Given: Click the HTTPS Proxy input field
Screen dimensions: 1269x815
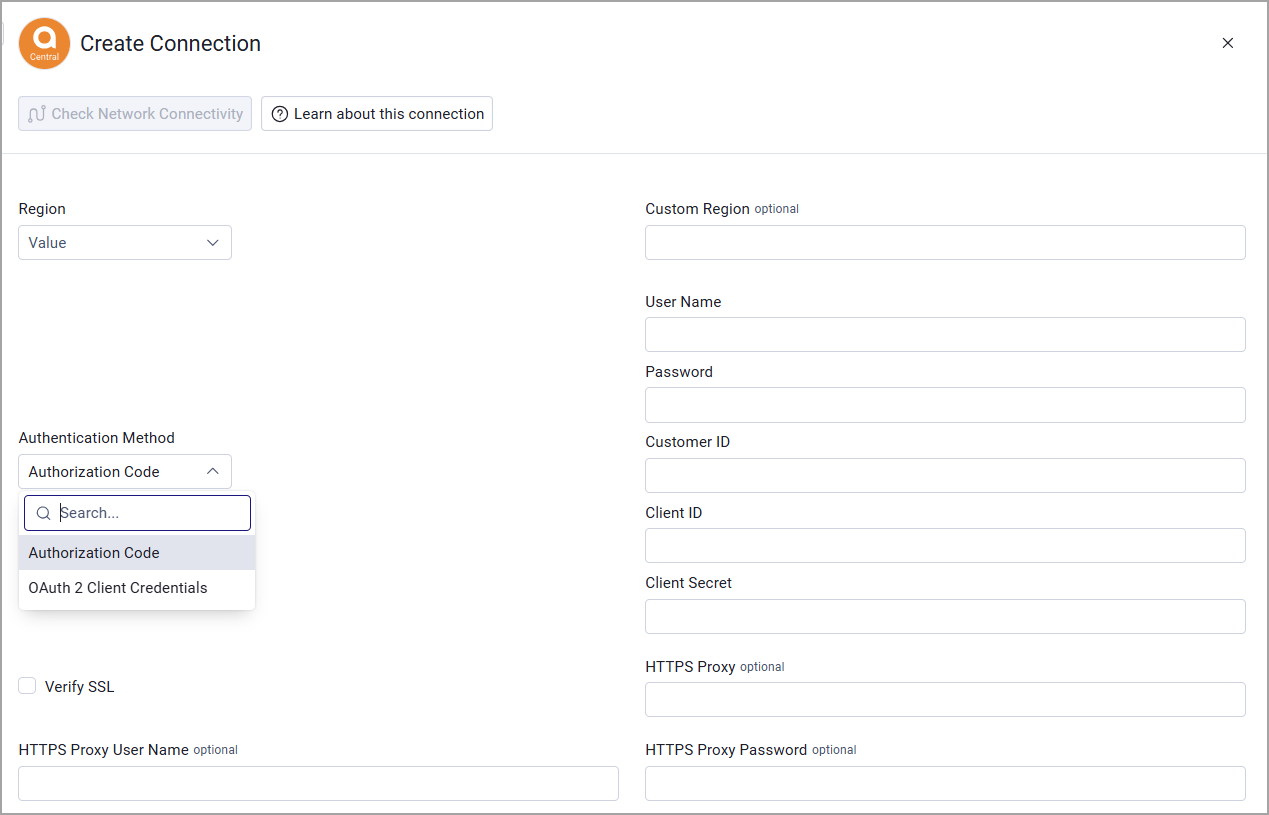Looking at the screenshot, I should tap(945, 700).
